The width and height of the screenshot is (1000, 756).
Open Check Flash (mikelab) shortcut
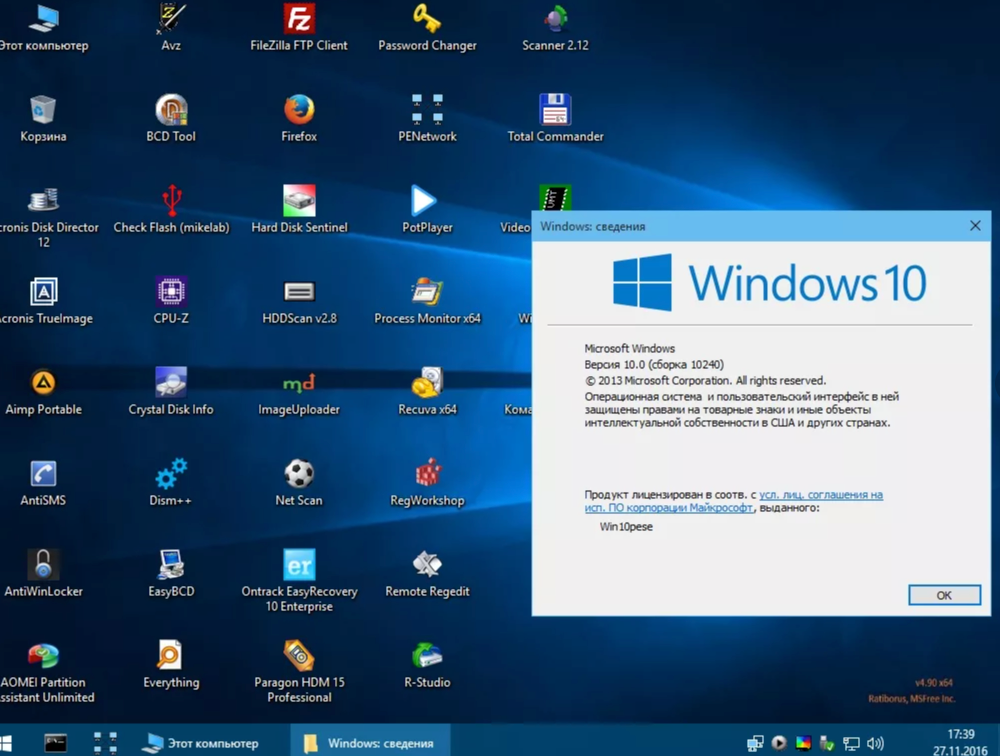click(x=171, y=209)
